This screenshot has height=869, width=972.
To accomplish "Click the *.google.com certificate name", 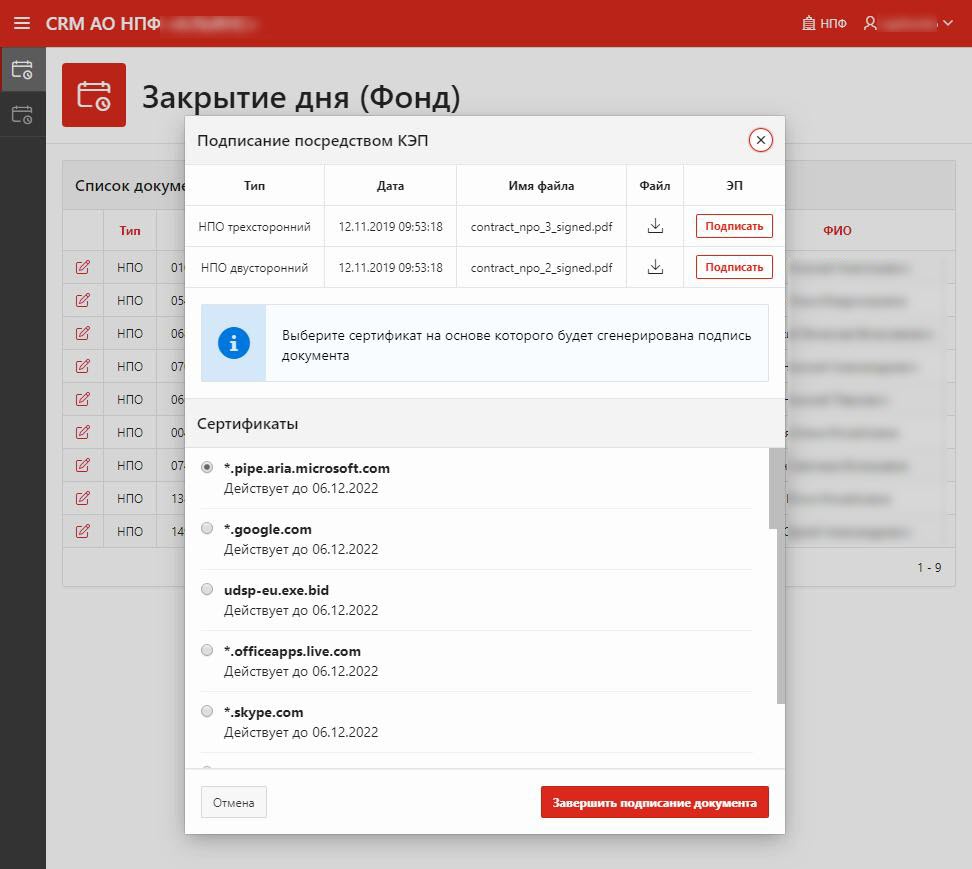I will pyautogui.click(x=268, y=529).
